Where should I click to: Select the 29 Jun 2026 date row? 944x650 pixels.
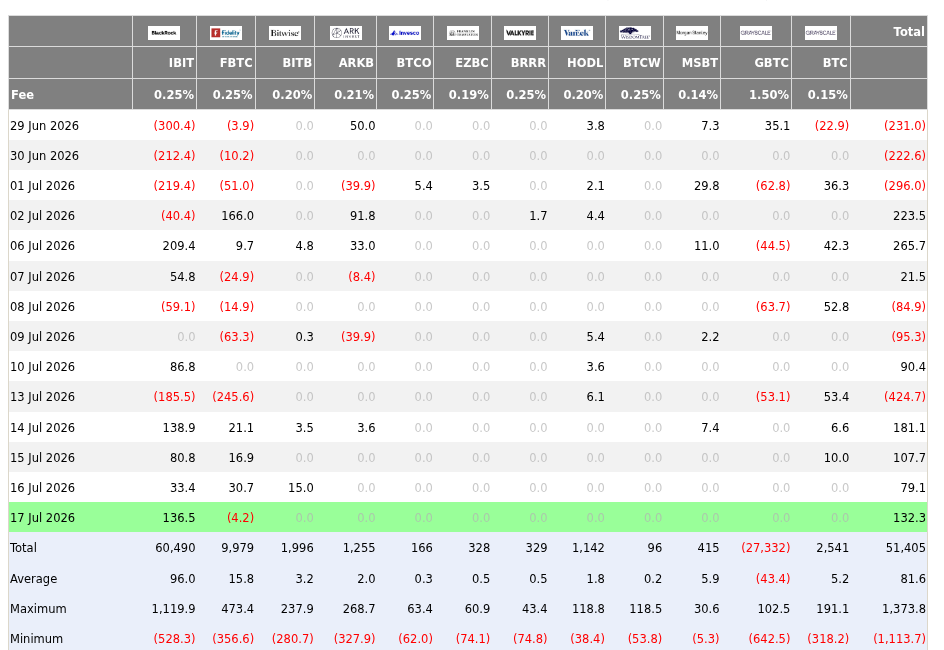click(468, 125)
